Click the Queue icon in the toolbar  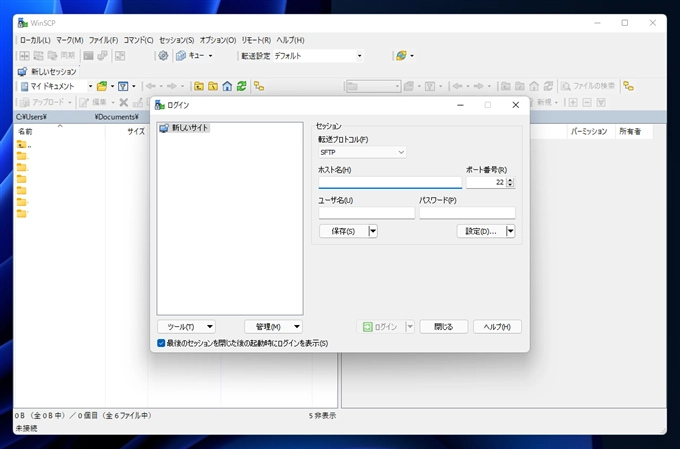click(181, 56)
